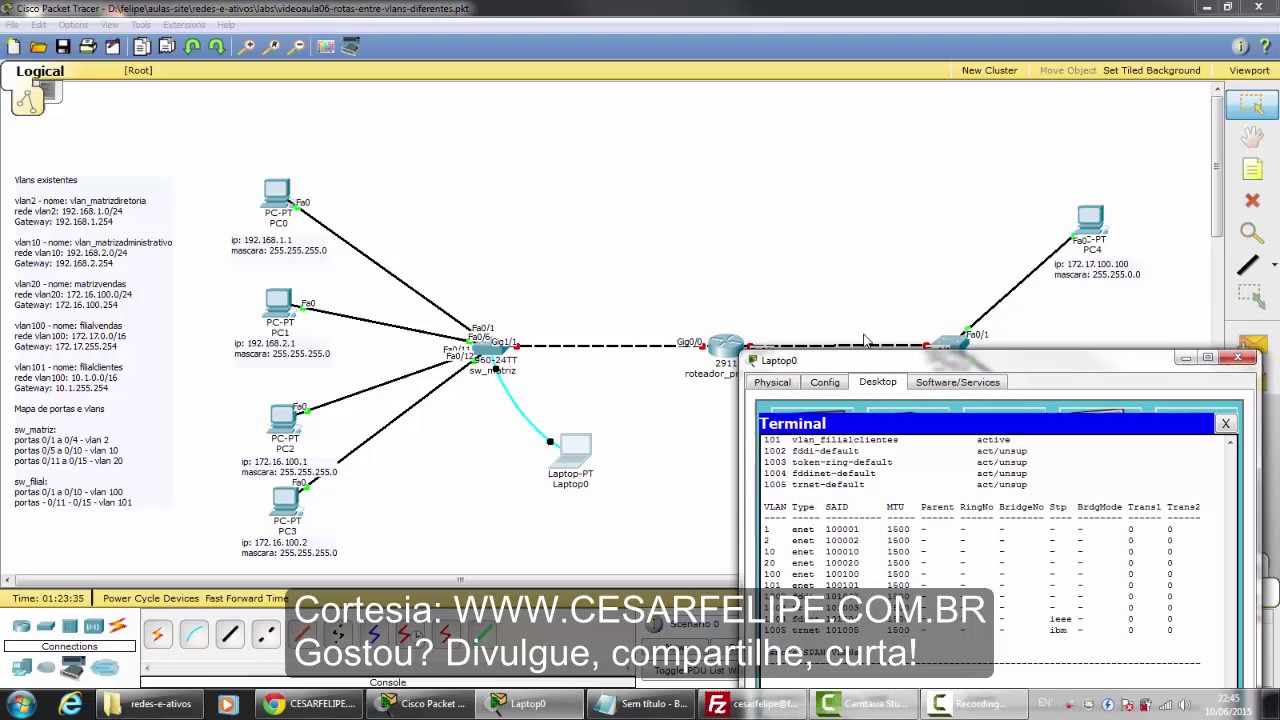Open the Tools menu
The width and height of the screenshot is (1280, 720).
141,25
